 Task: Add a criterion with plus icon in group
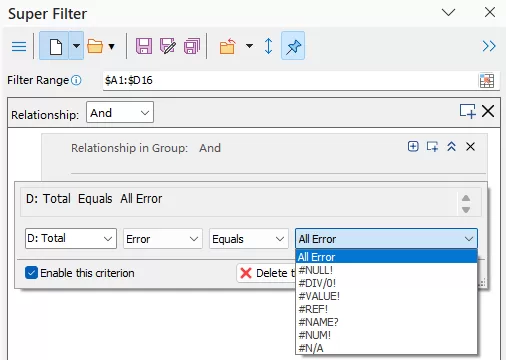pos(413,146)
